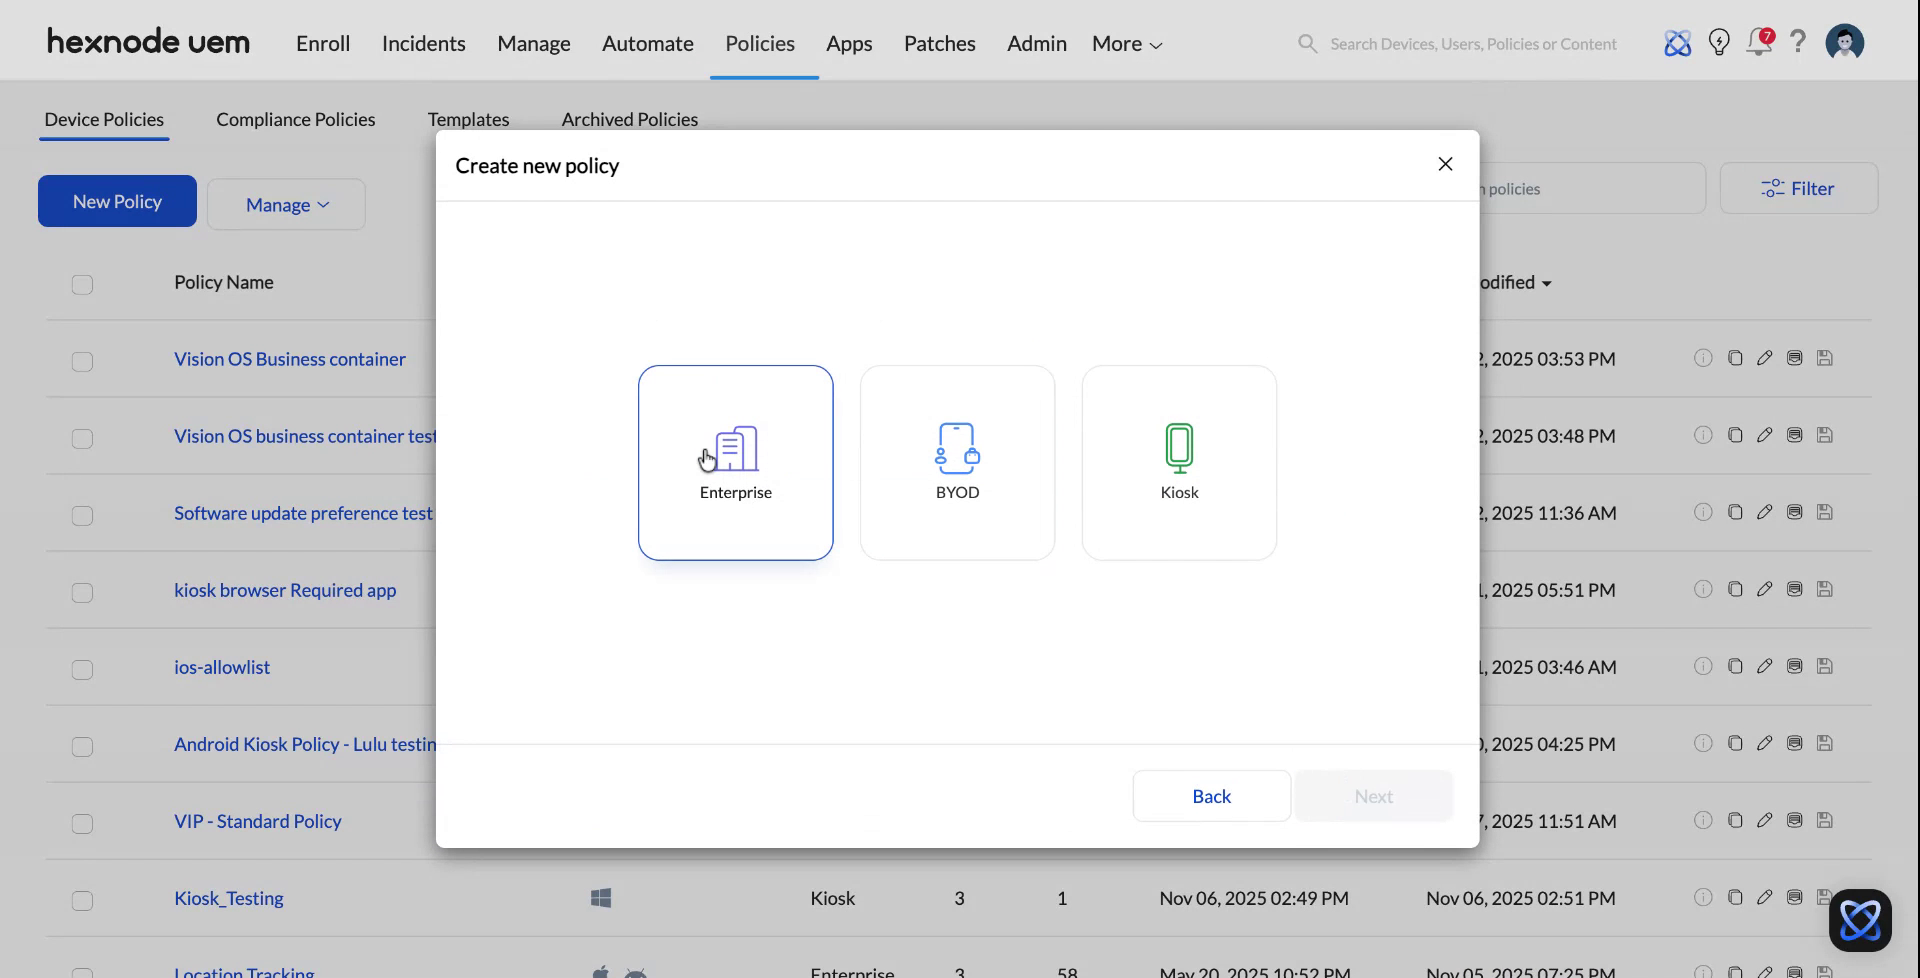Viewport: 1920px width, 978px height.
Task: Check the box beside Software update preference test
Action: coord(82,516)
